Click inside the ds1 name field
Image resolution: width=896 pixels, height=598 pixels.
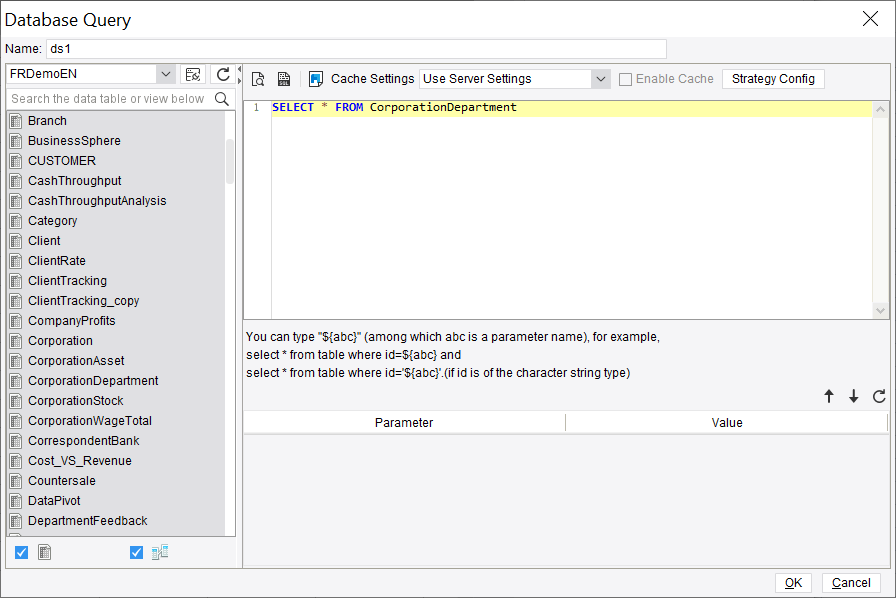[350, 48]
